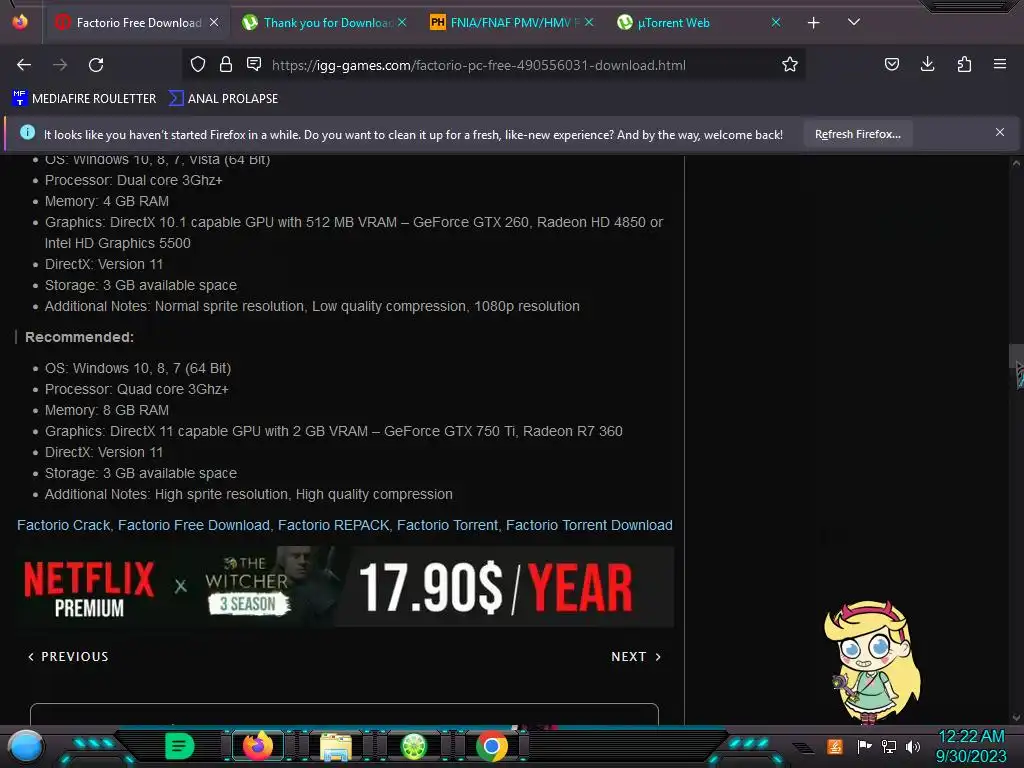Open the extensions puzzle icon
1024x768 pixels.
pyautogui.click(x=964, y=64)
